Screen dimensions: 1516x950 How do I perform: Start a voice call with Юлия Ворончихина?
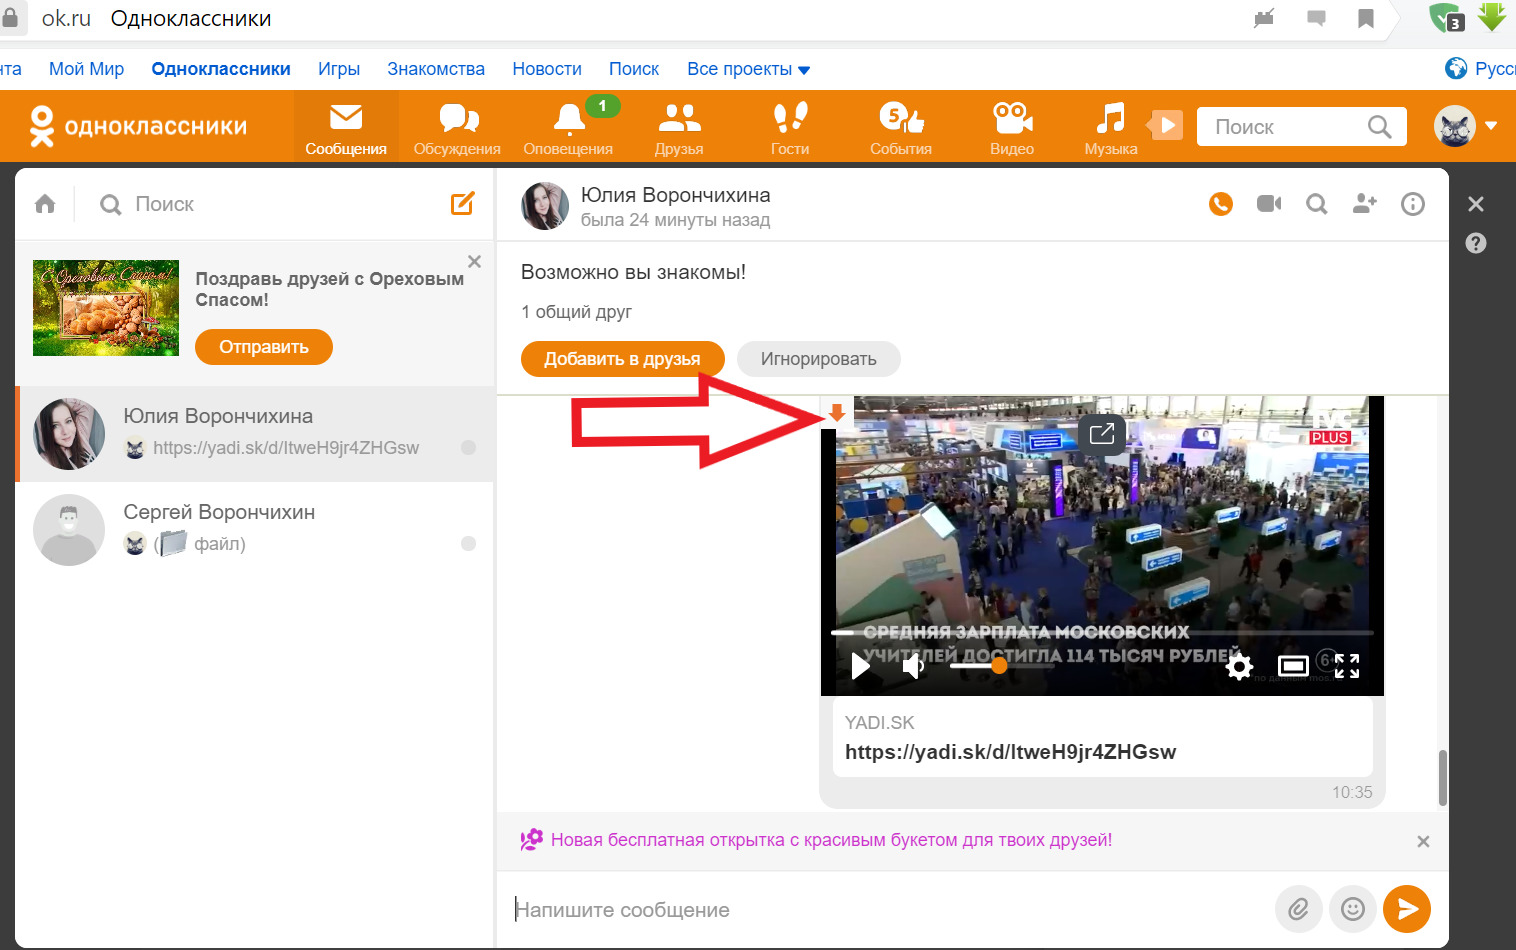[x=1221, y=204]
